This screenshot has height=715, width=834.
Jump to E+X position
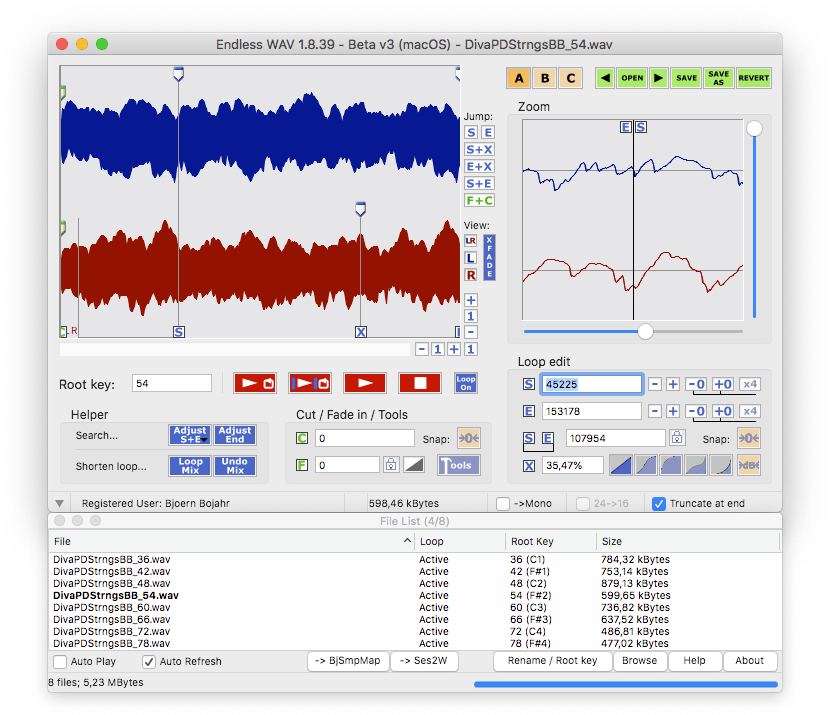tap(479, 167)
